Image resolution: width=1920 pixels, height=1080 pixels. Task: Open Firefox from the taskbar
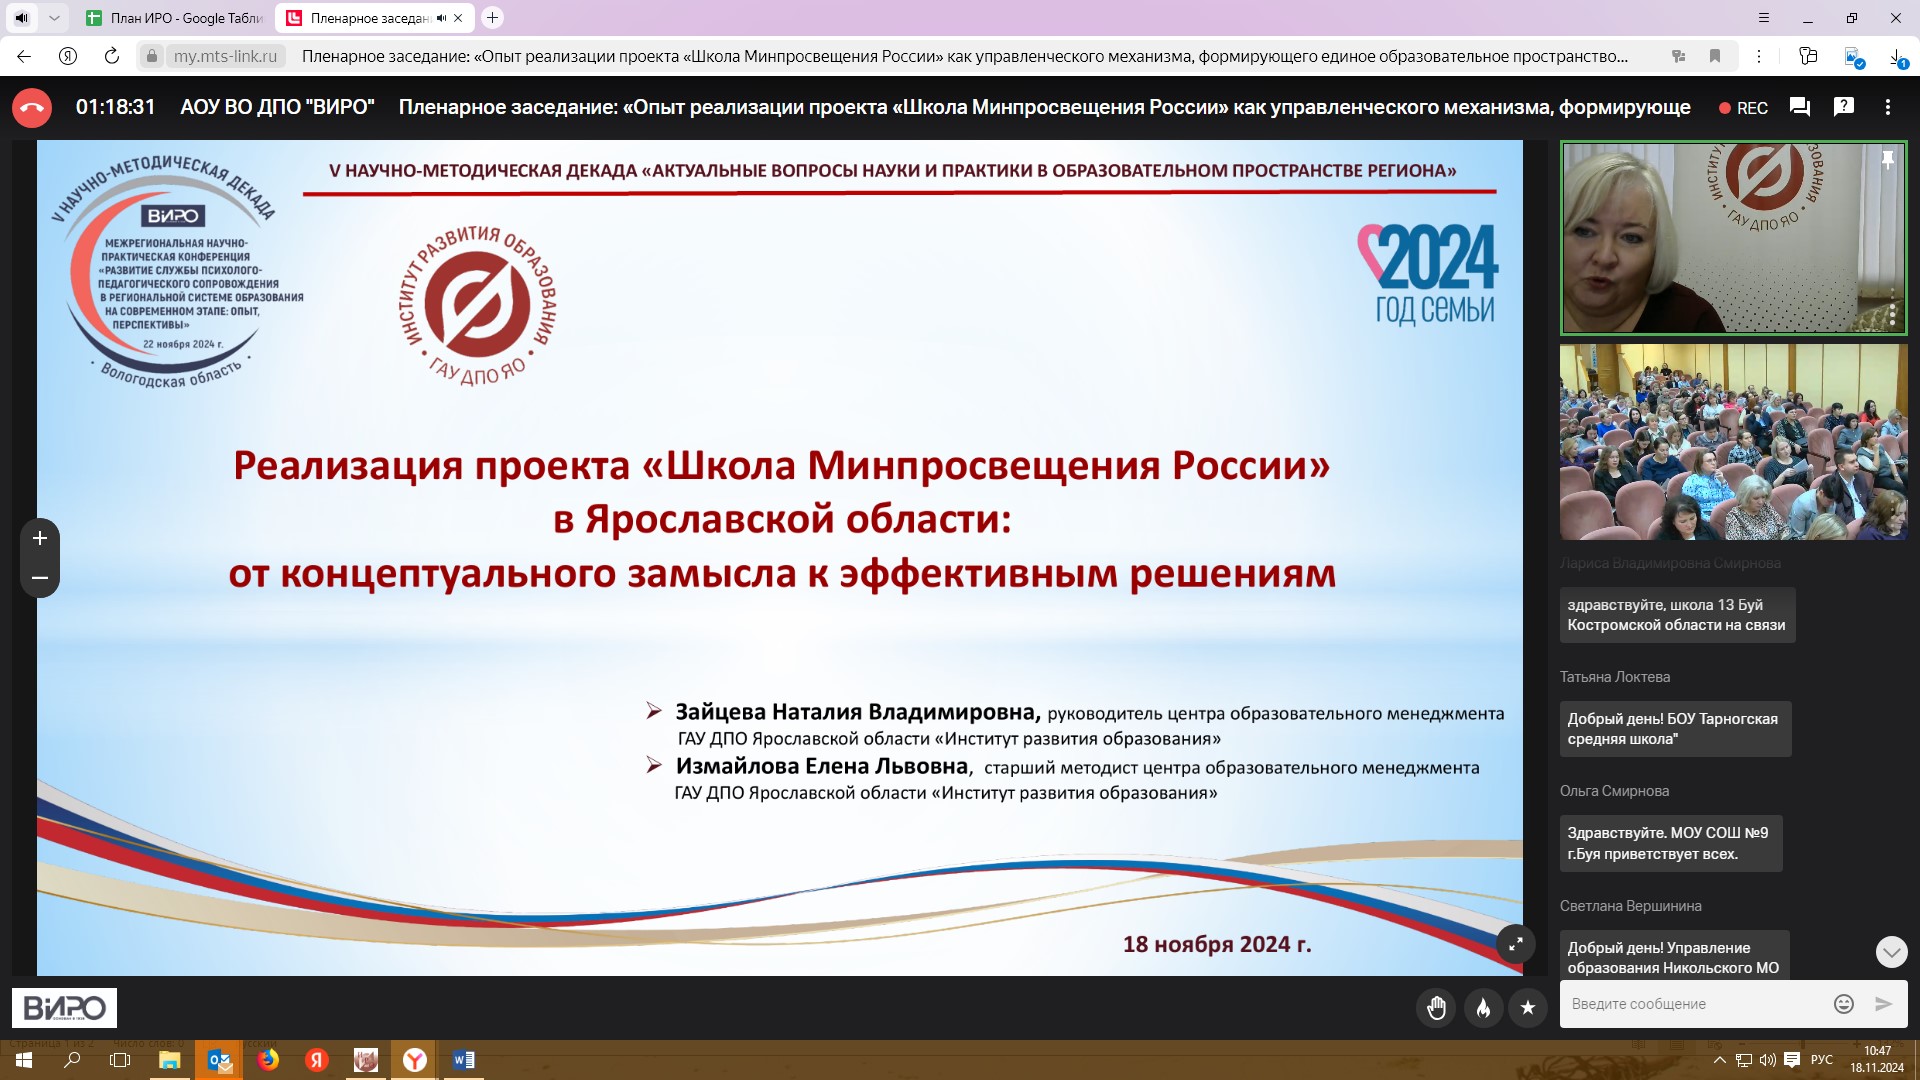pos(268,1060)
